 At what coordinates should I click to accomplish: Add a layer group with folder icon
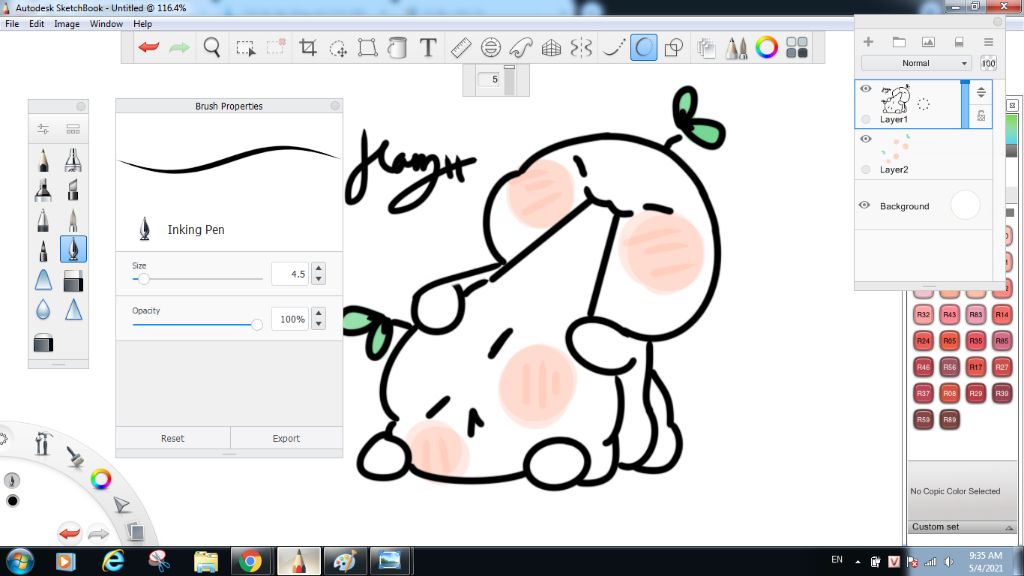pos(899,42)
